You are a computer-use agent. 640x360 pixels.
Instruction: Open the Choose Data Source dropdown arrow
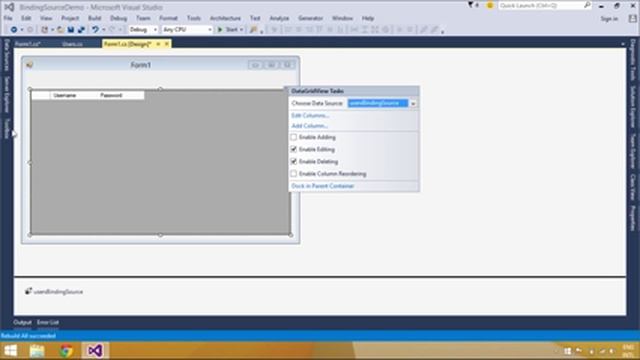pos(413,104)
